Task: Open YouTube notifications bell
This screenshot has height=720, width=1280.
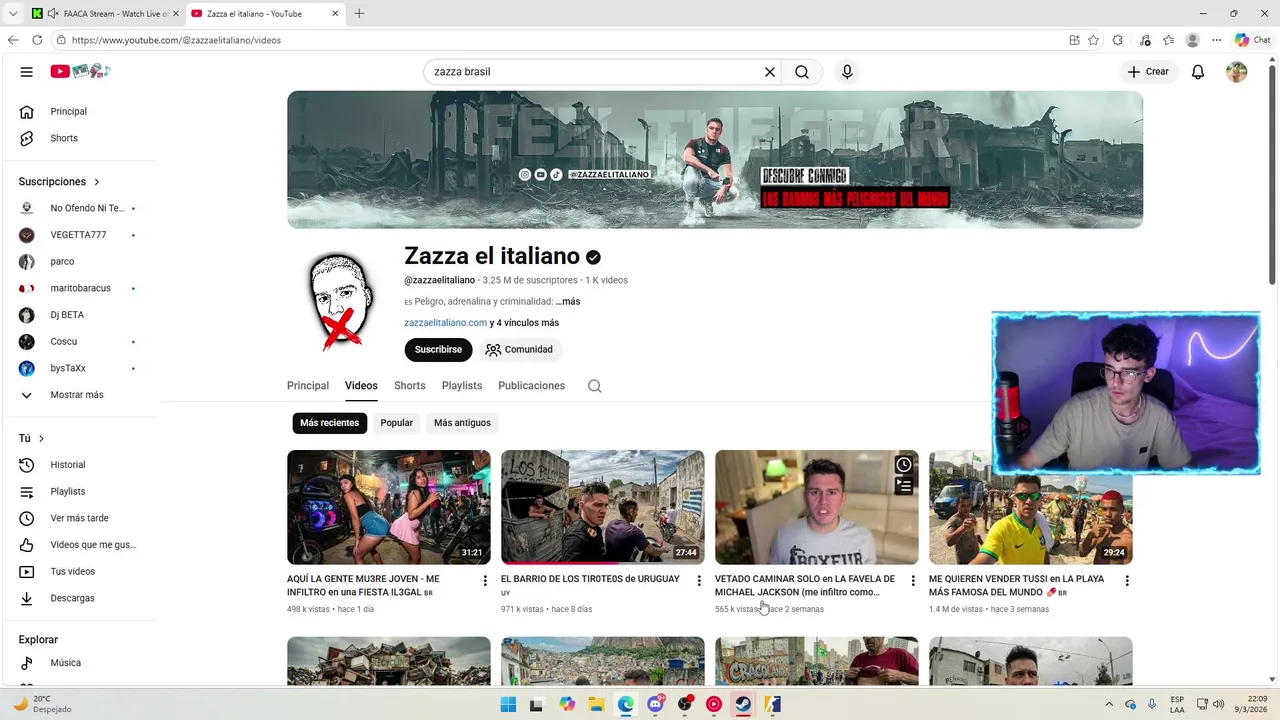Action: click(x=1198, y=72)
